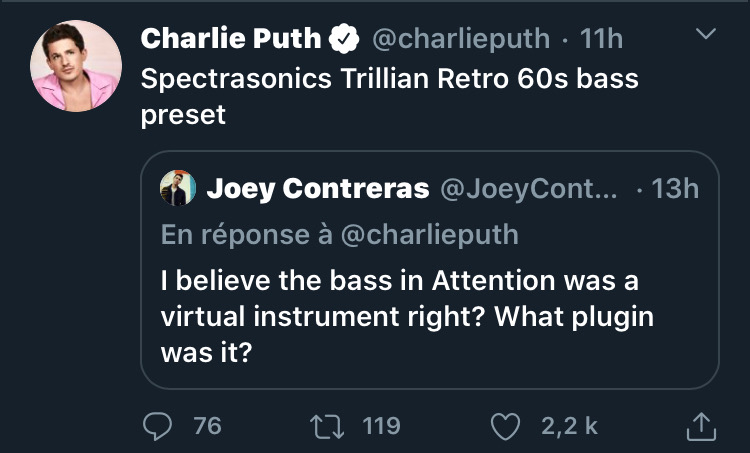750x453 pixels.
Task: Click the share tweet upload icon
Action: coord(702,426)
